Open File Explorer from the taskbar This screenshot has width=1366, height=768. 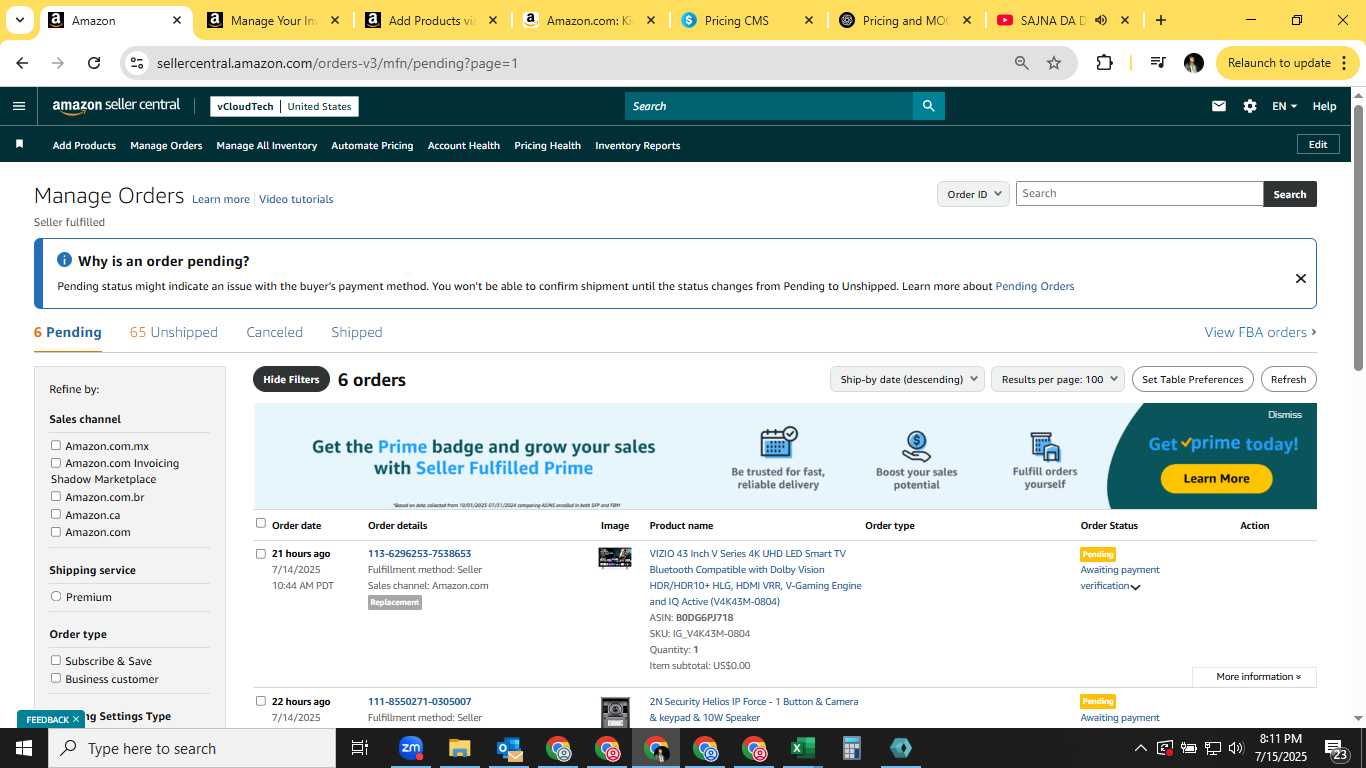[x=459, y=748]
